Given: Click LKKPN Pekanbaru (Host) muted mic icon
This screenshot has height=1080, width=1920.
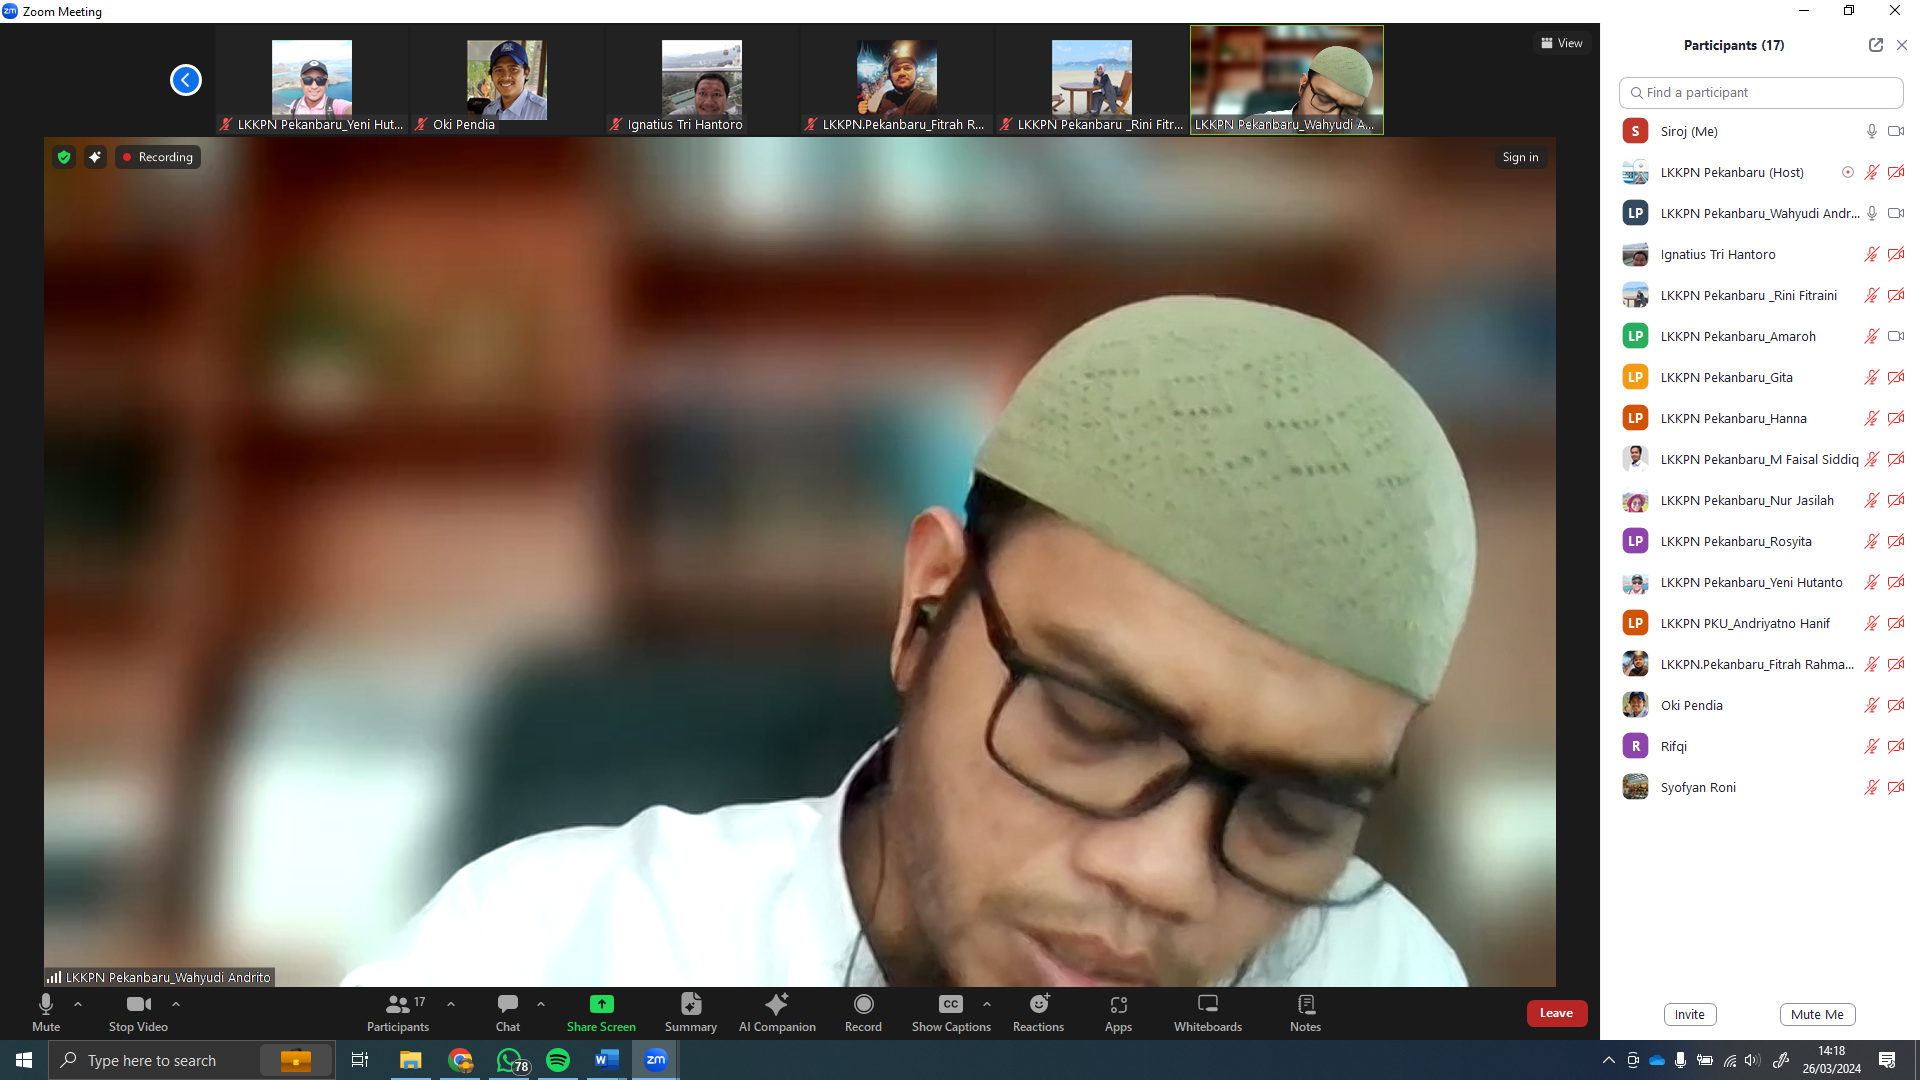Looking at the screenshot, I should (1872, 172).
